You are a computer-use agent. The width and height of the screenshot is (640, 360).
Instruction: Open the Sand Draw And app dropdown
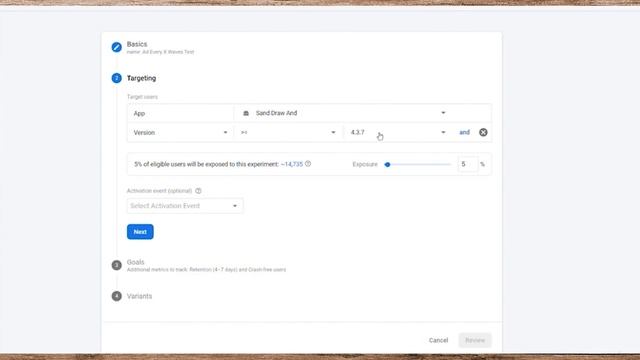344,113
